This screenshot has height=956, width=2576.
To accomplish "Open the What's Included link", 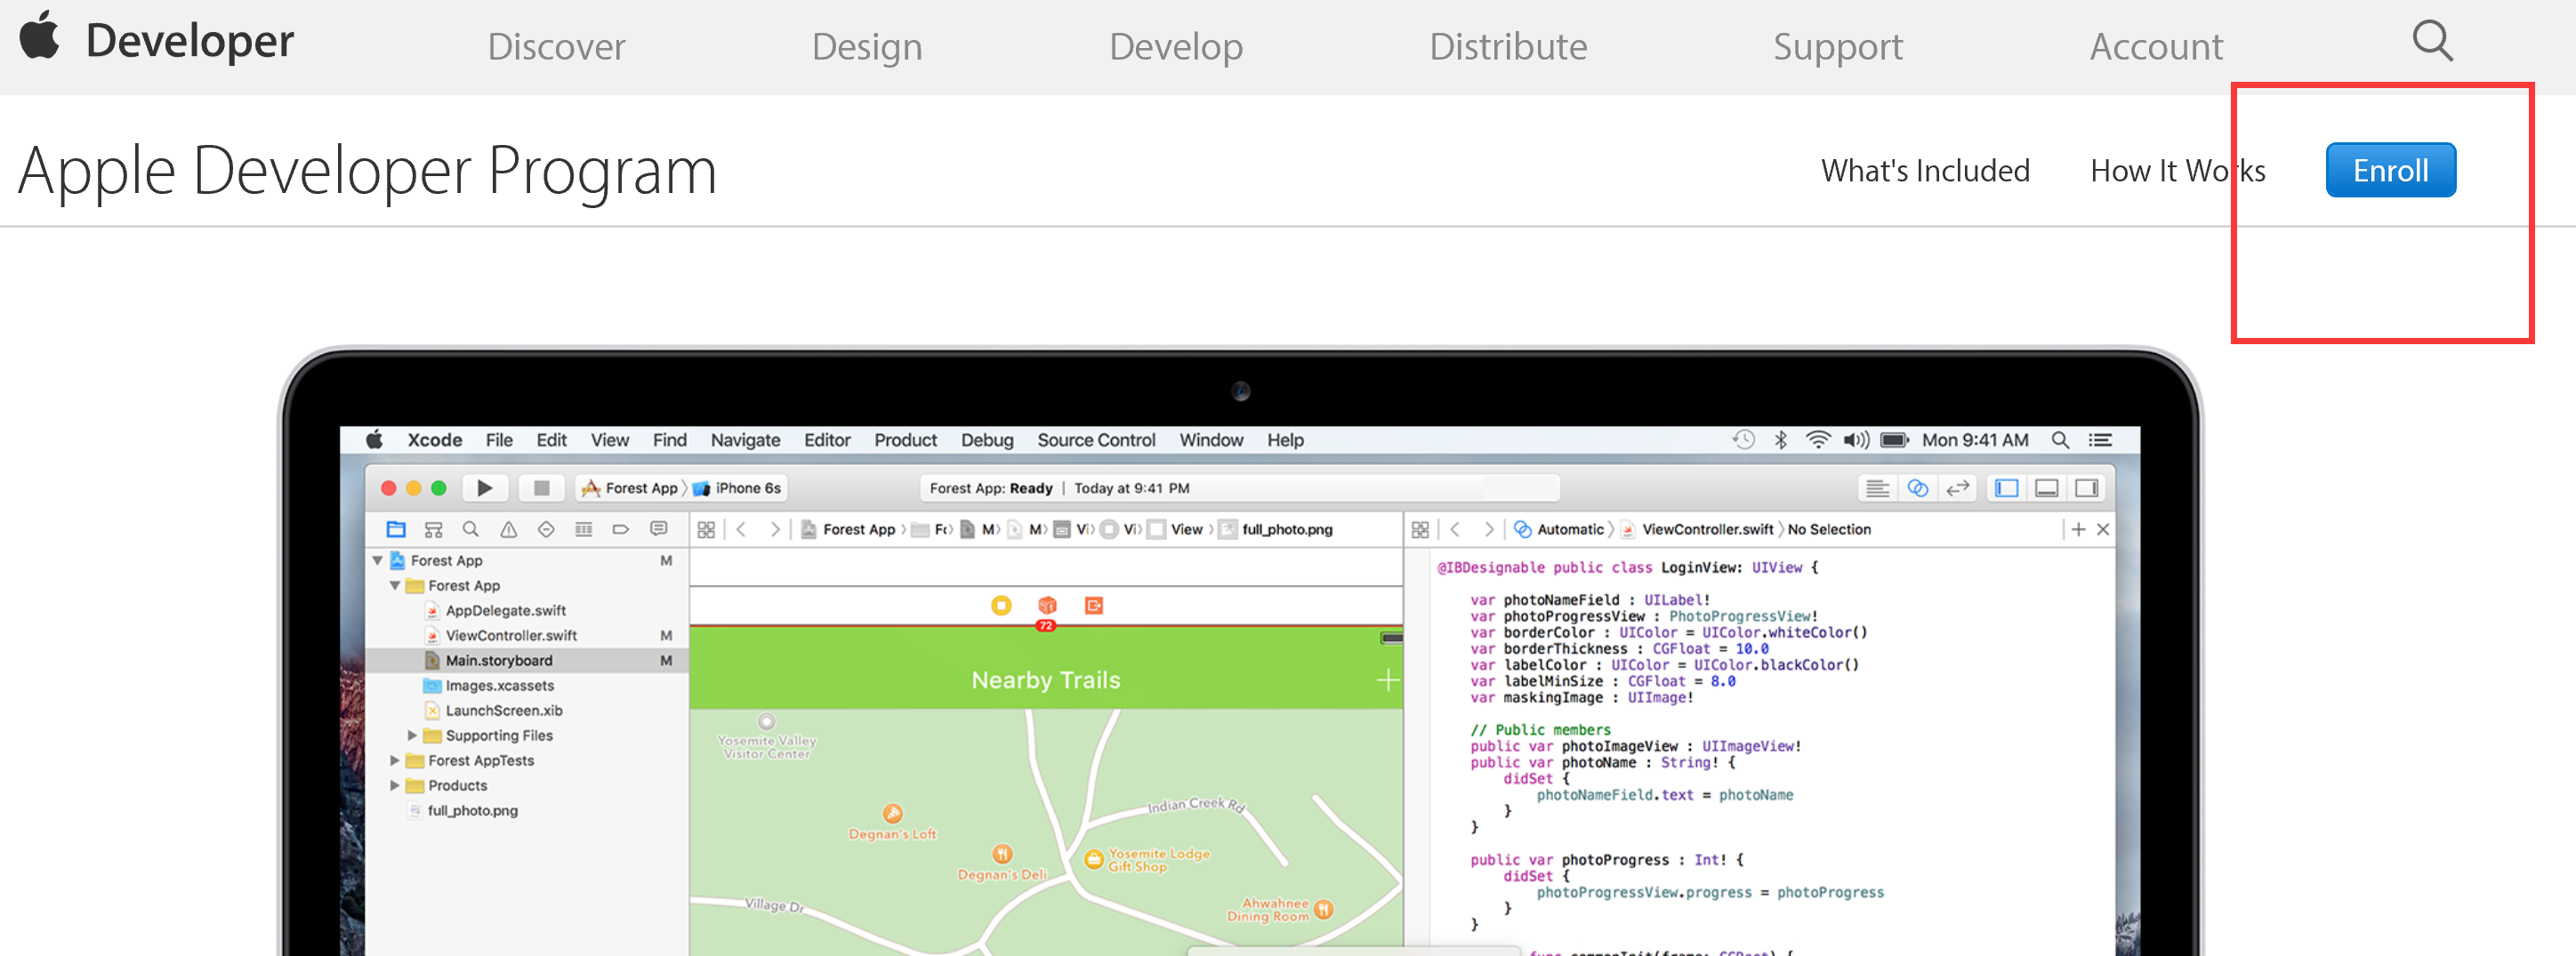I will [1925, 171].
